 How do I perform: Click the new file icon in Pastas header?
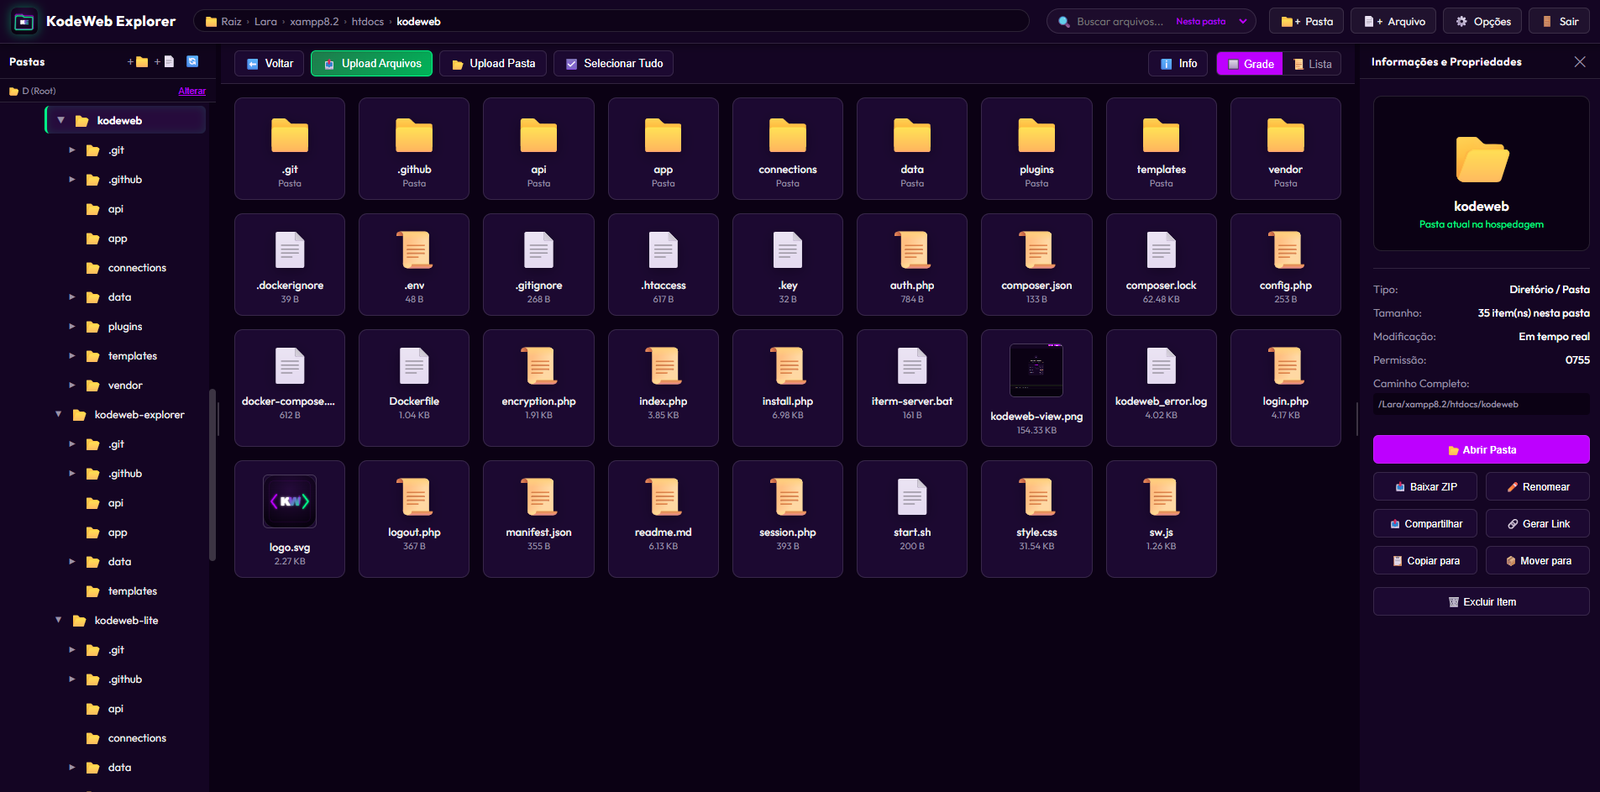[165, 62]
